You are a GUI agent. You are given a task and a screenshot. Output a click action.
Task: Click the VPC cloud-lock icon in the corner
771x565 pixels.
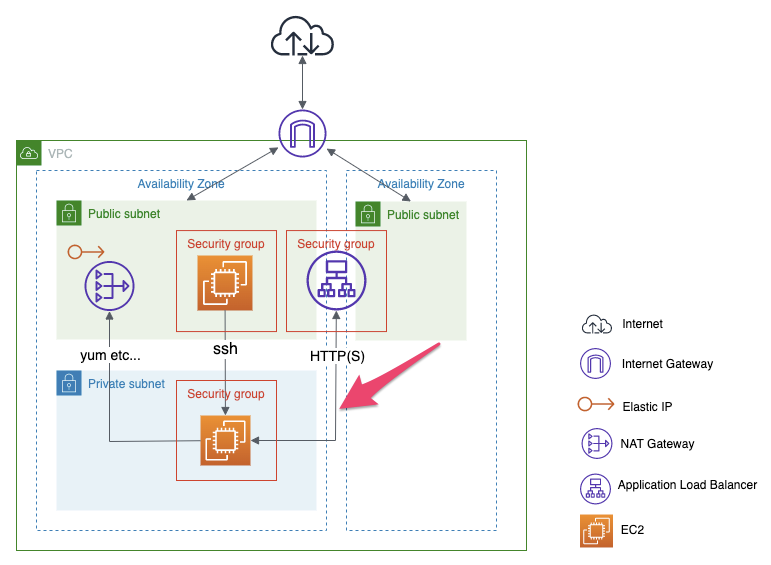click(29, 153)
